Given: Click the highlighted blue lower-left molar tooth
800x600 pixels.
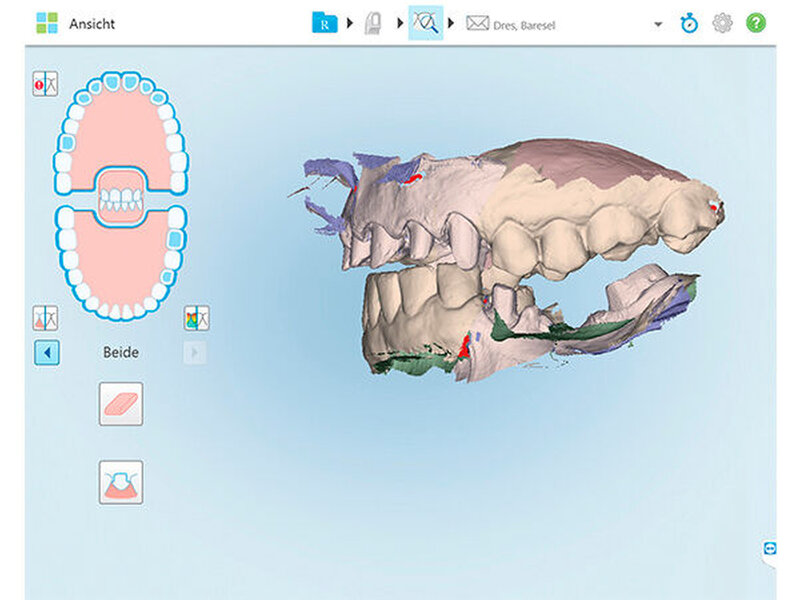Looking at the screenshot, I should point(175,239).
